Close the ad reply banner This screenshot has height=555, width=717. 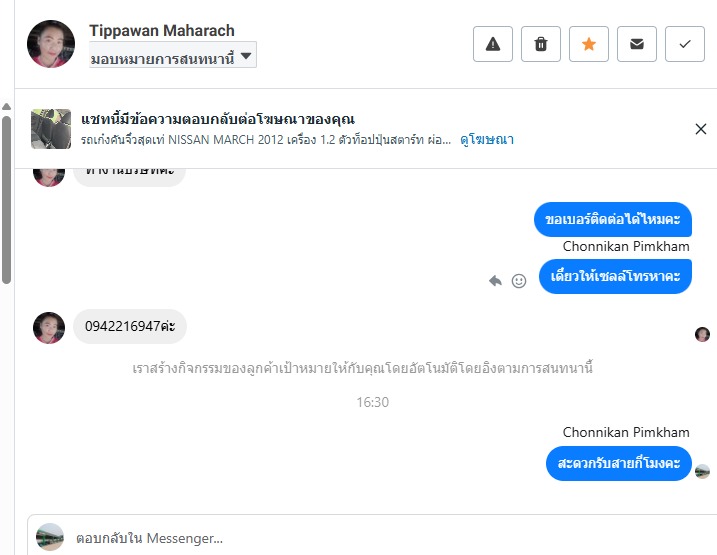[x=701, y=128]
